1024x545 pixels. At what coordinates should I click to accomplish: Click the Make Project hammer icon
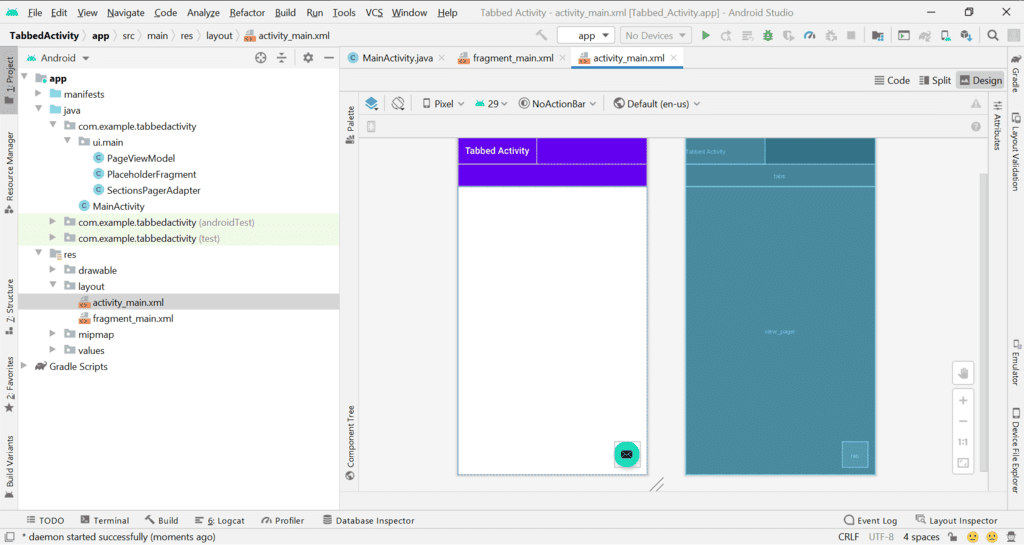pyautogui.click(x=541, y=35)
